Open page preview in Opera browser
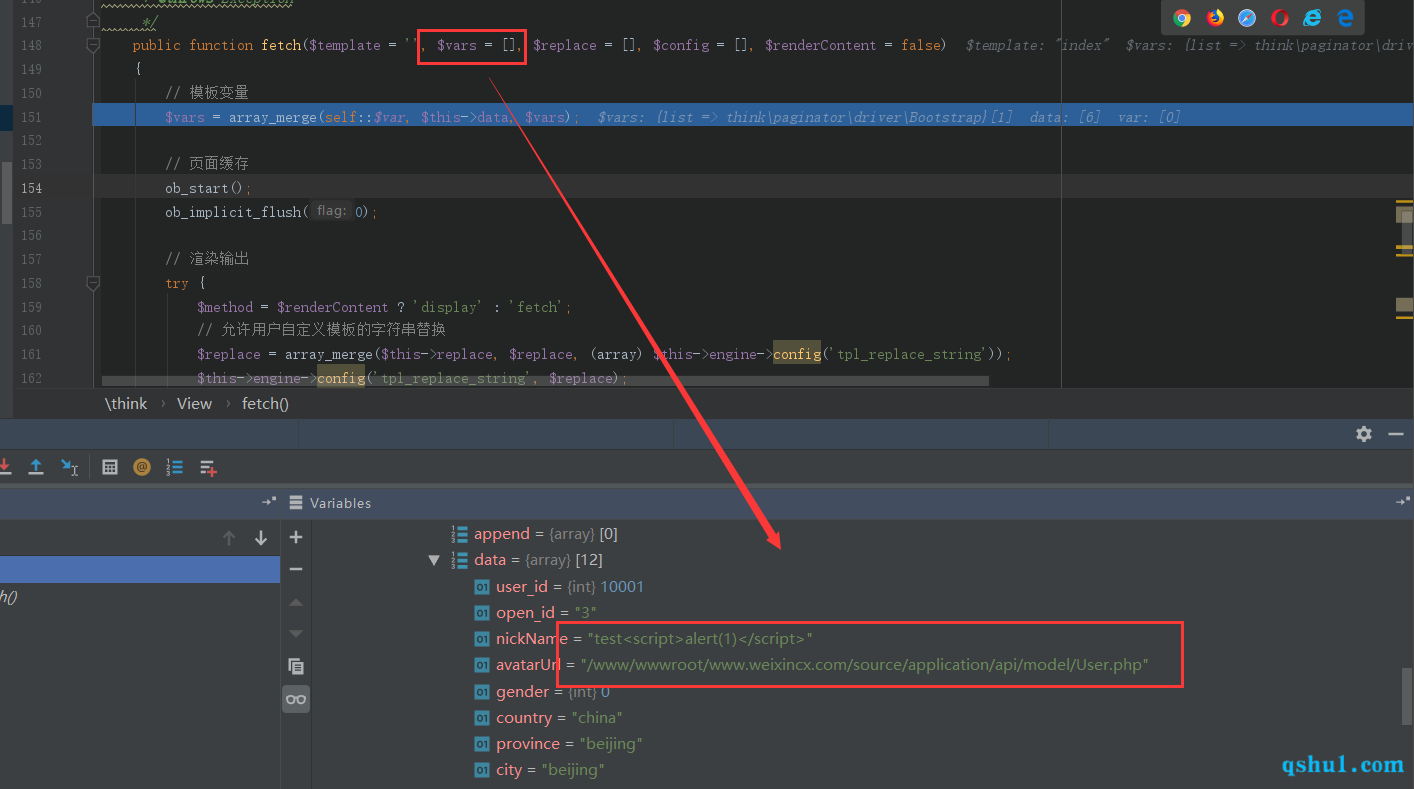1414x789 pixels. point(1280,18)
